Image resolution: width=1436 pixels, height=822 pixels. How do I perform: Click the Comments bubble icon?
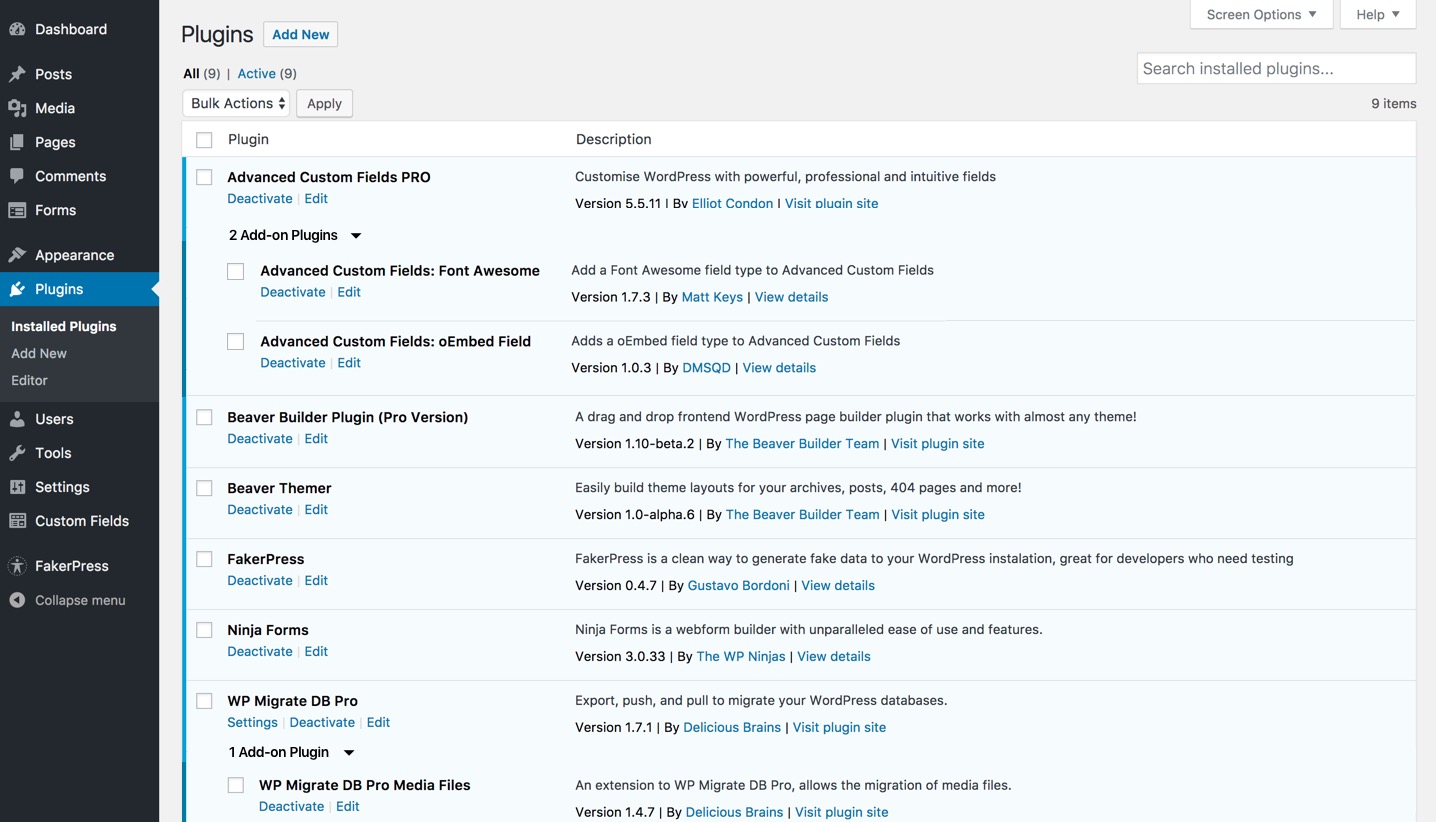(x=17, y=176)
